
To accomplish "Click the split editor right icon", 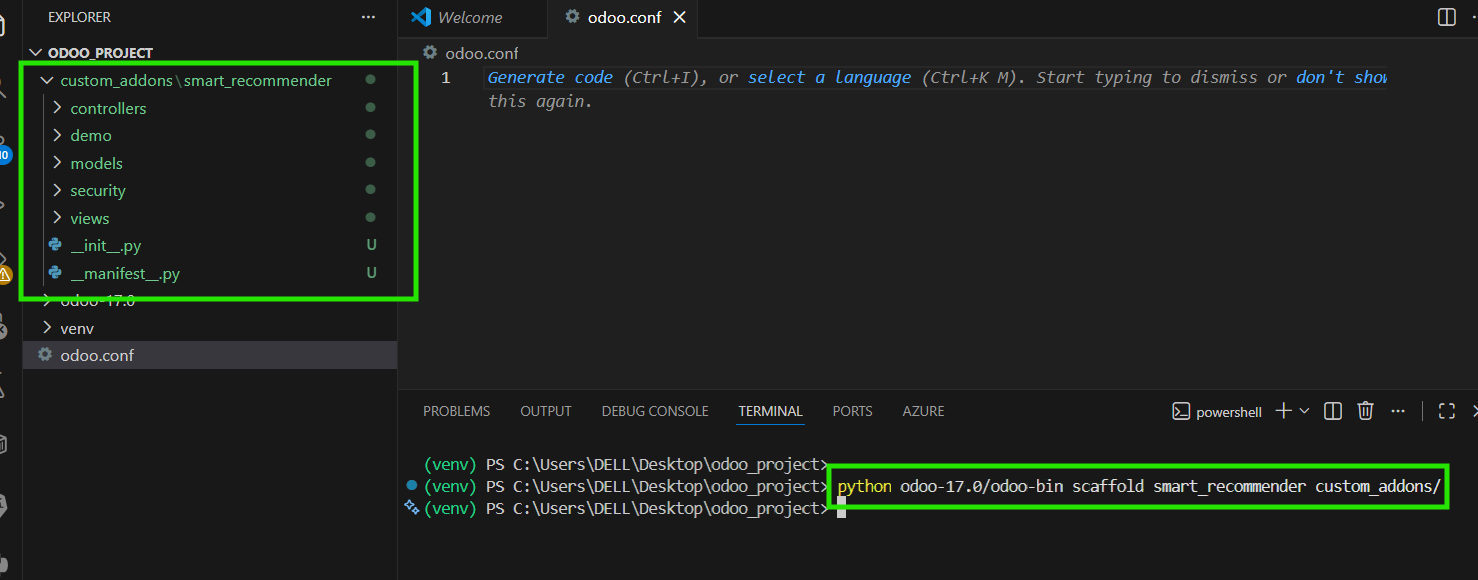I will (x=1446, y=17).
